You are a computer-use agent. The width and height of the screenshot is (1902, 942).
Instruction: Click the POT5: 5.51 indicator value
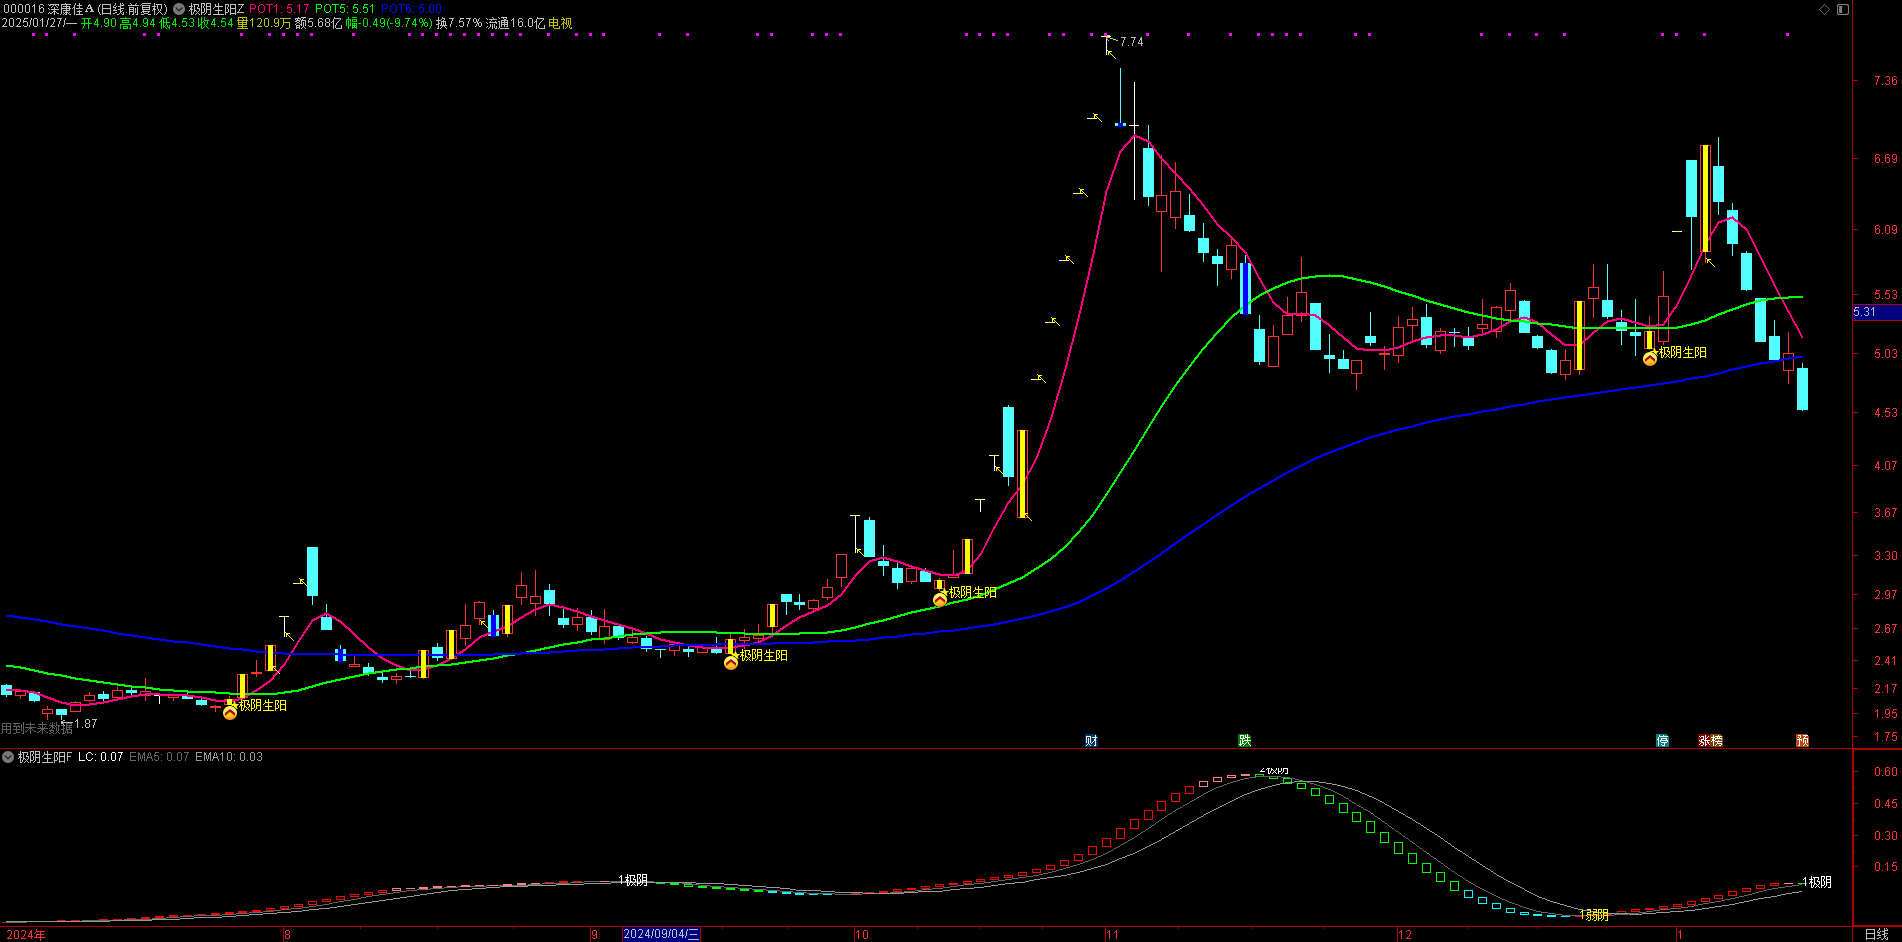[x=345, y=9]
